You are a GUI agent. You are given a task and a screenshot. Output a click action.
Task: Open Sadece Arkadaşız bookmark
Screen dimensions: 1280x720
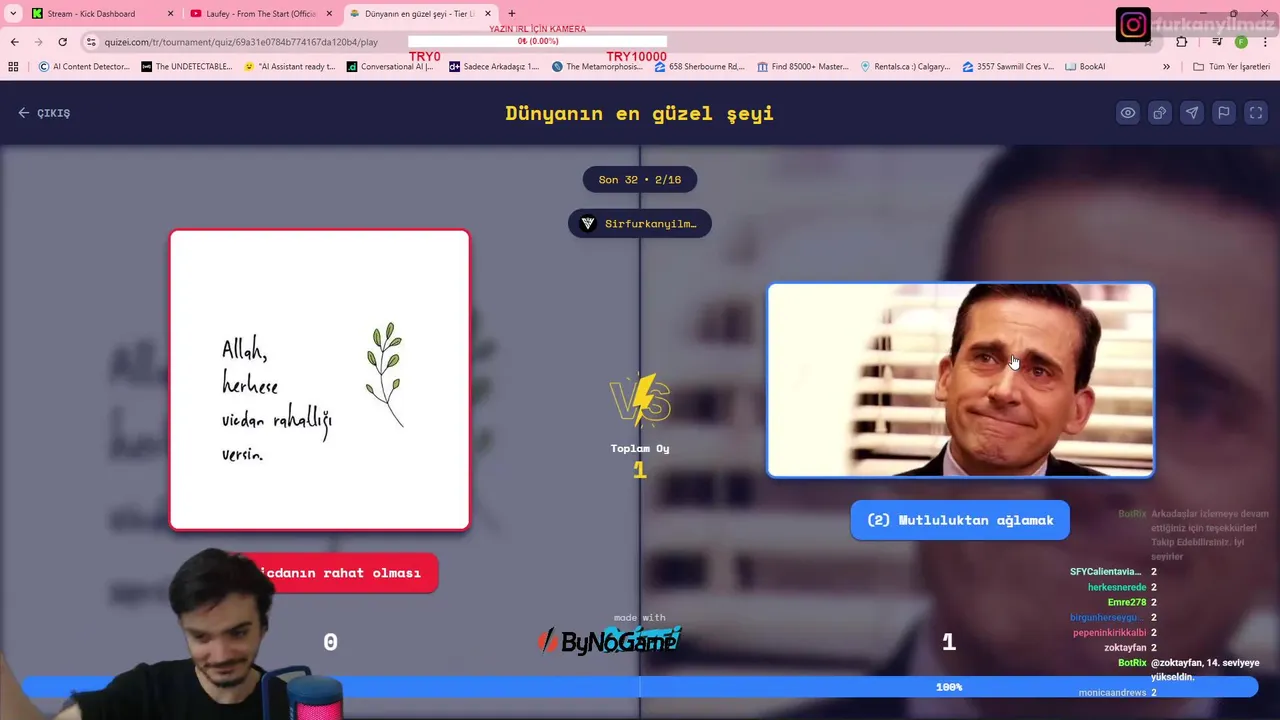coord(494,67)
